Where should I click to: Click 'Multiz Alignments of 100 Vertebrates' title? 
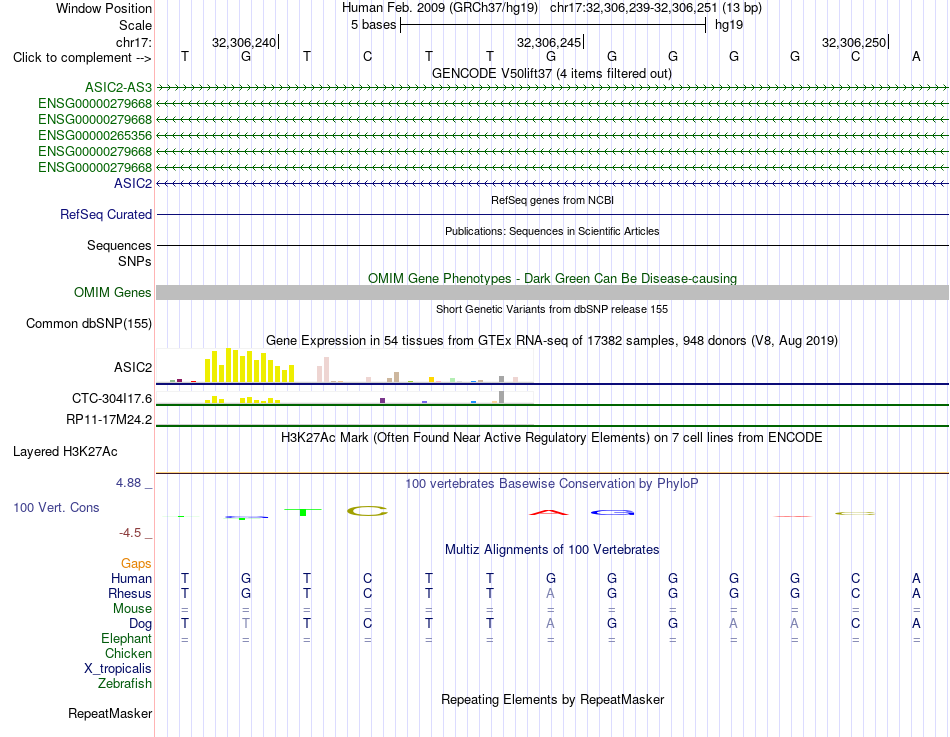click(x=552, y=550)
